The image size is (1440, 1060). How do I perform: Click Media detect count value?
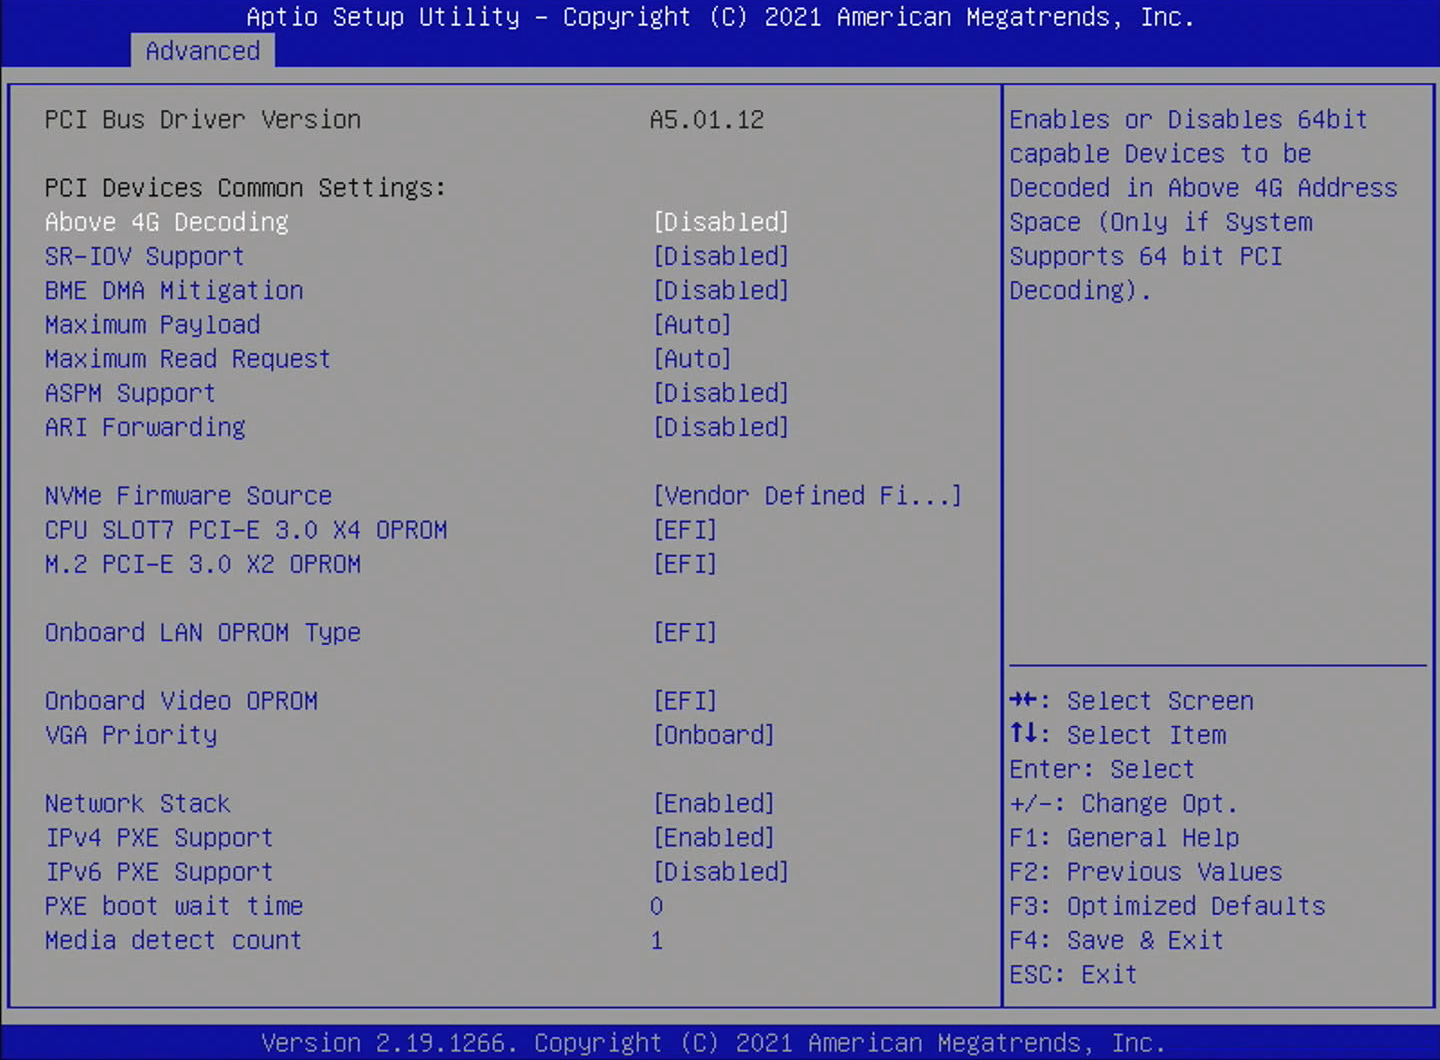(x=656, y=940)
